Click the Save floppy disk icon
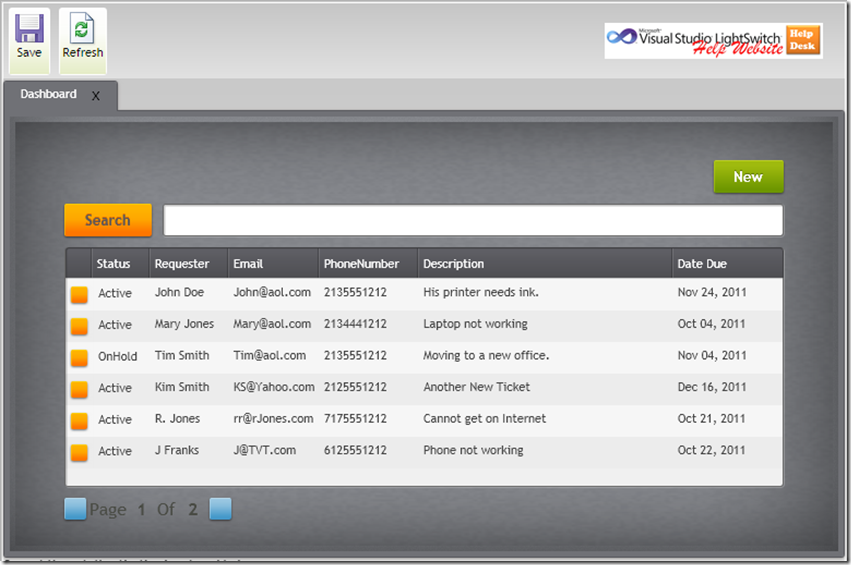Image resolution: width=851 pixels, height=565 pixels. tap(29, 28)
